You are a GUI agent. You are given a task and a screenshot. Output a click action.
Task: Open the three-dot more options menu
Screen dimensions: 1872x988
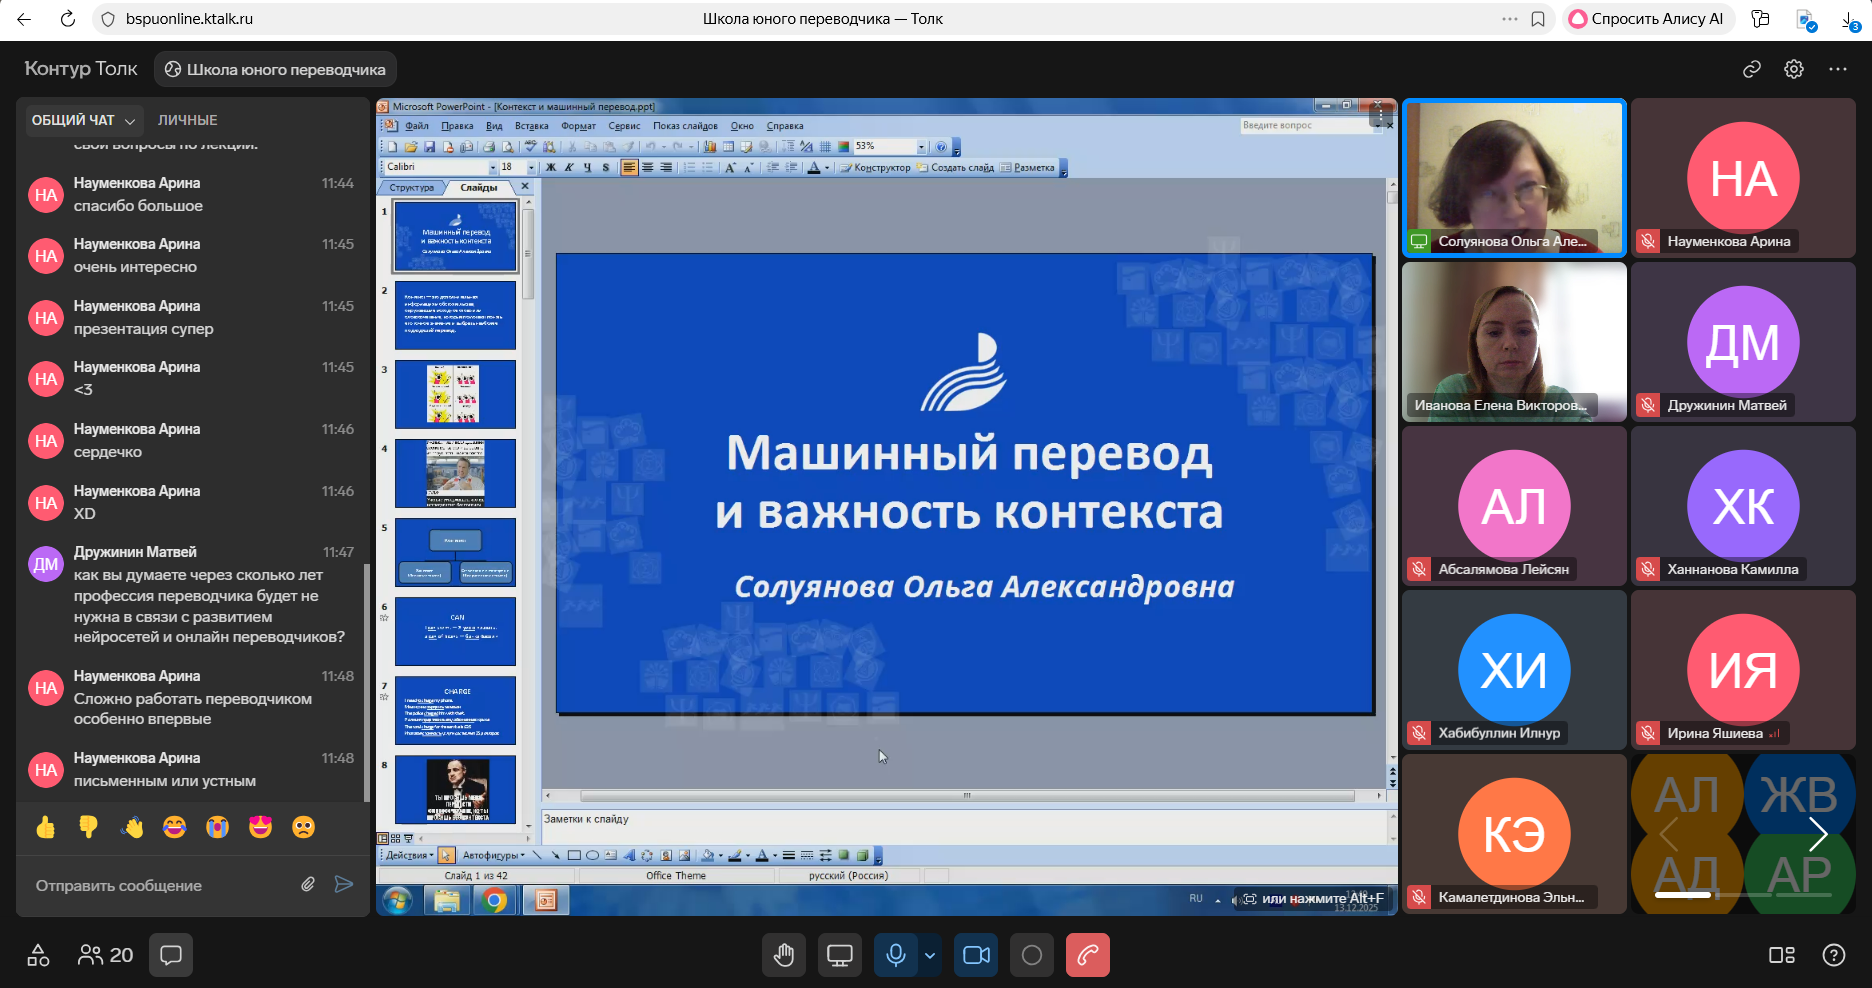1838,69
